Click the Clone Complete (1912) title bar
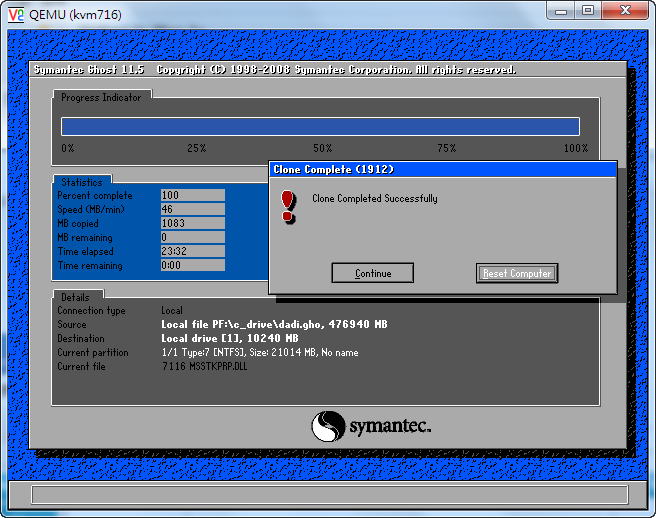Viewport: 656px width, 518px height. tap(443, 169)
